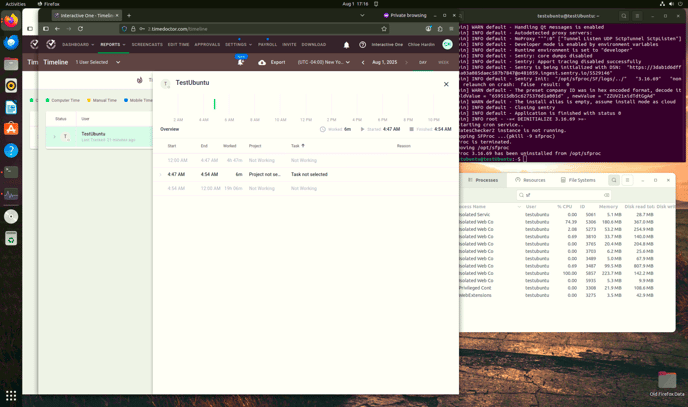Go to the previous date arrow
688x407 pixels.
click(x=363, y=62)
